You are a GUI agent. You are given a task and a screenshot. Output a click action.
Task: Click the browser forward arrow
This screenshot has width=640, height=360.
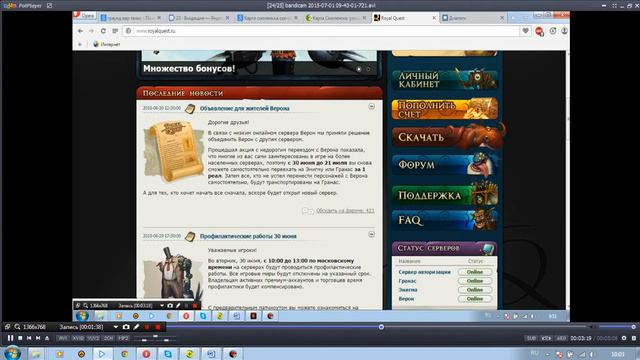coord(91,31)
